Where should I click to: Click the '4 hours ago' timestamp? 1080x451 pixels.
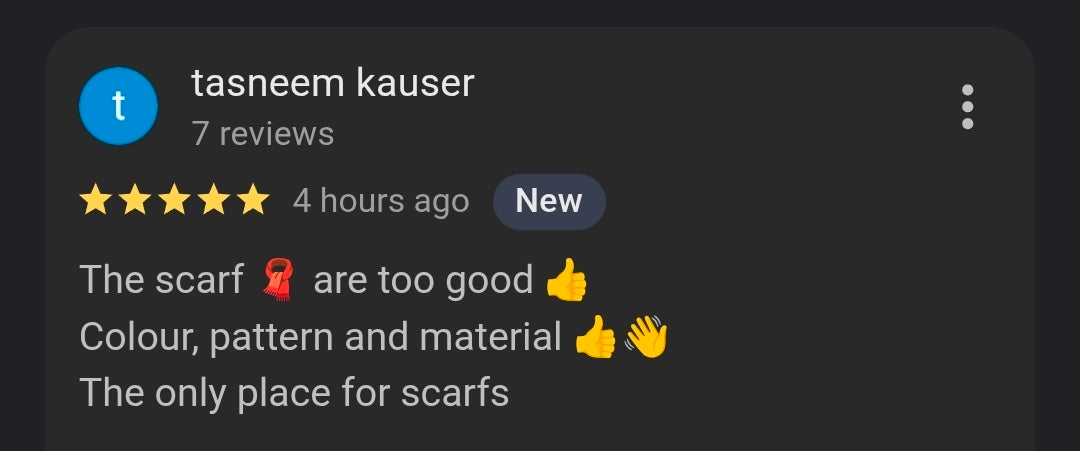click(381, 201)
